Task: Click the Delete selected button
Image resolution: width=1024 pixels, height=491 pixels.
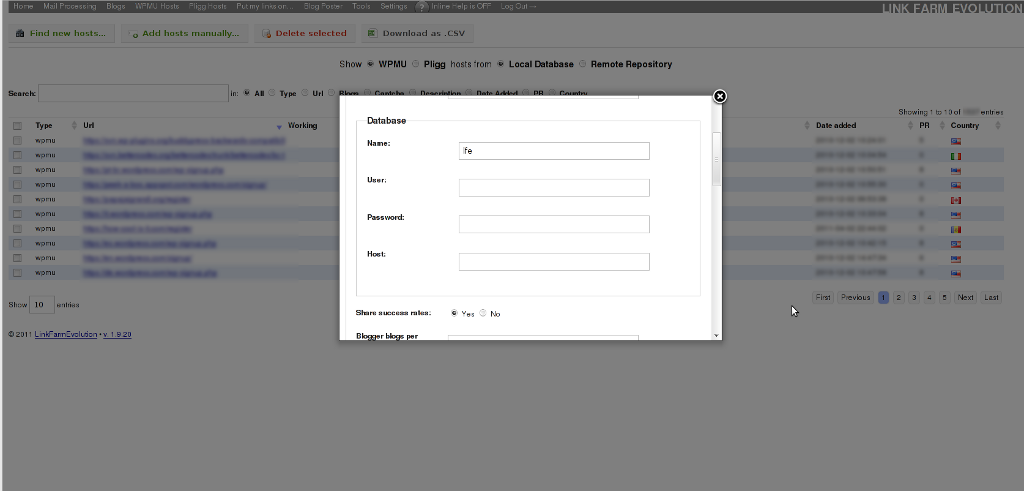Action: point(305,33)
